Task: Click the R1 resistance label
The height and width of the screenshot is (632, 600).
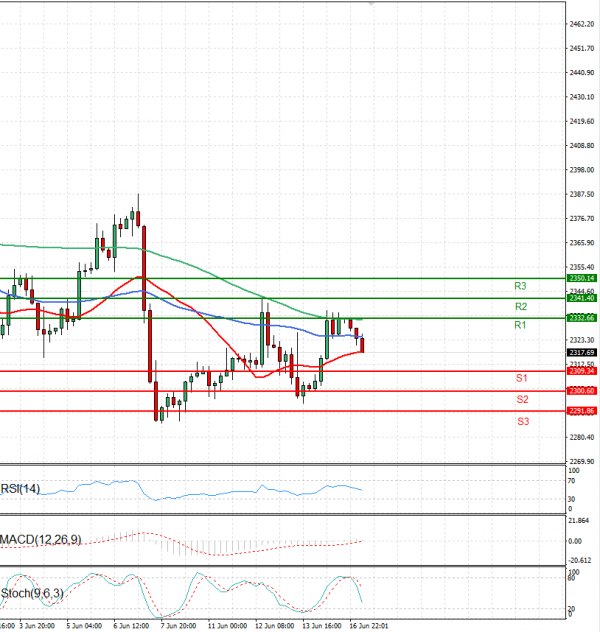Action: pos(520,325)
